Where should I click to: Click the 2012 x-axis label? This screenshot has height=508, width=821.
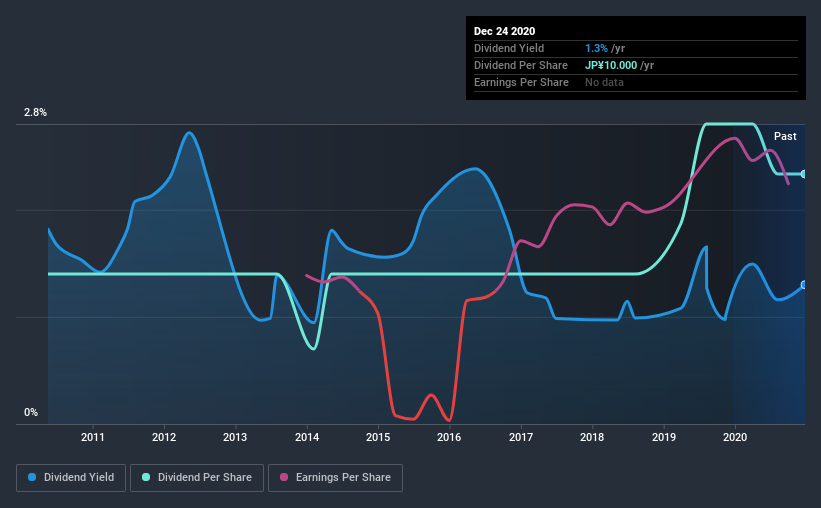click(164, 437)
